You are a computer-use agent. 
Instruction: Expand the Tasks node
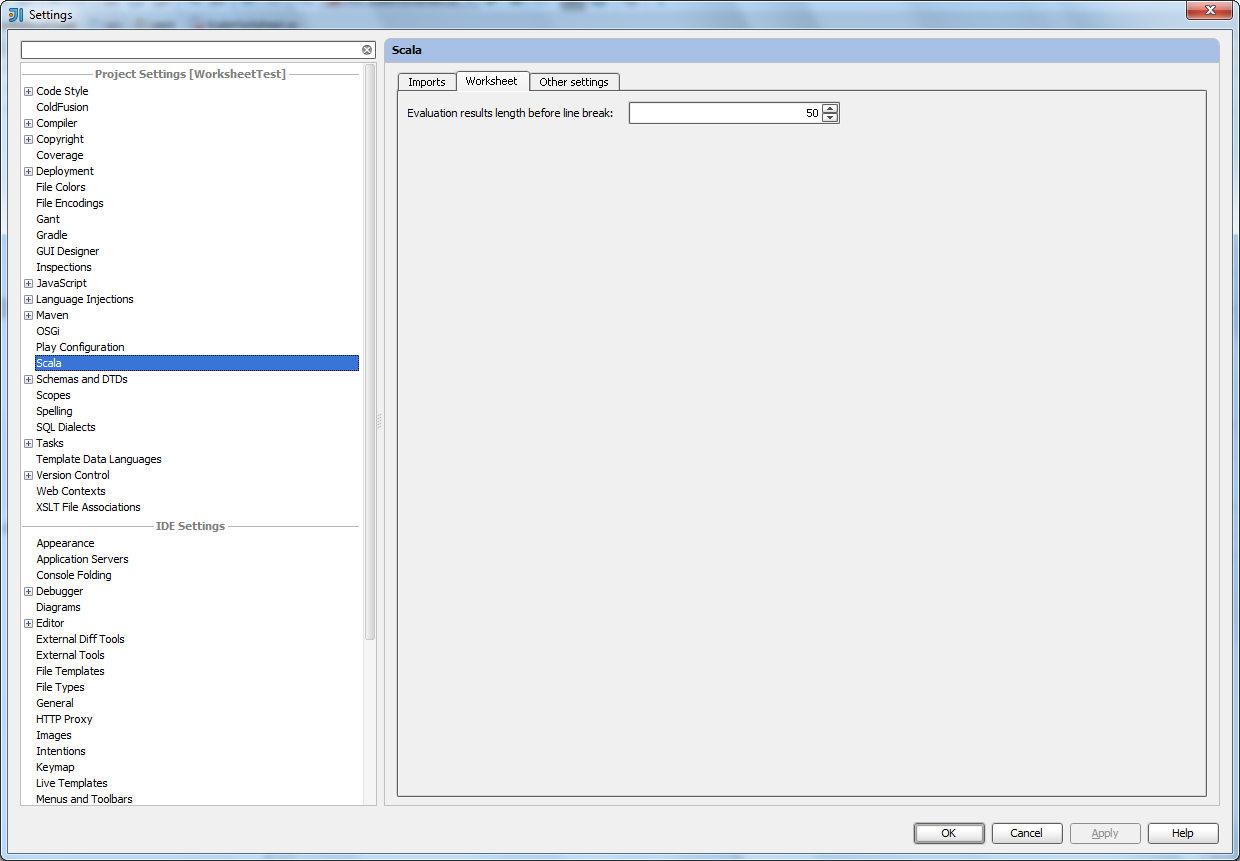29,443
